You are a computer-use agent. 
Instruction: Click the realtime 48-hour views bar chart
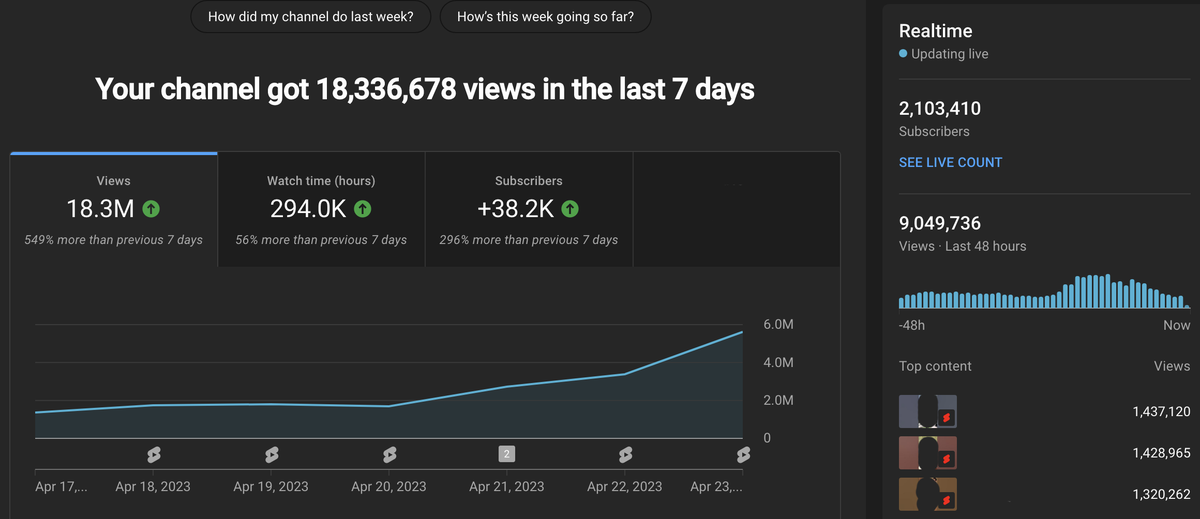pyautogui.click(x=1044, y=291)
